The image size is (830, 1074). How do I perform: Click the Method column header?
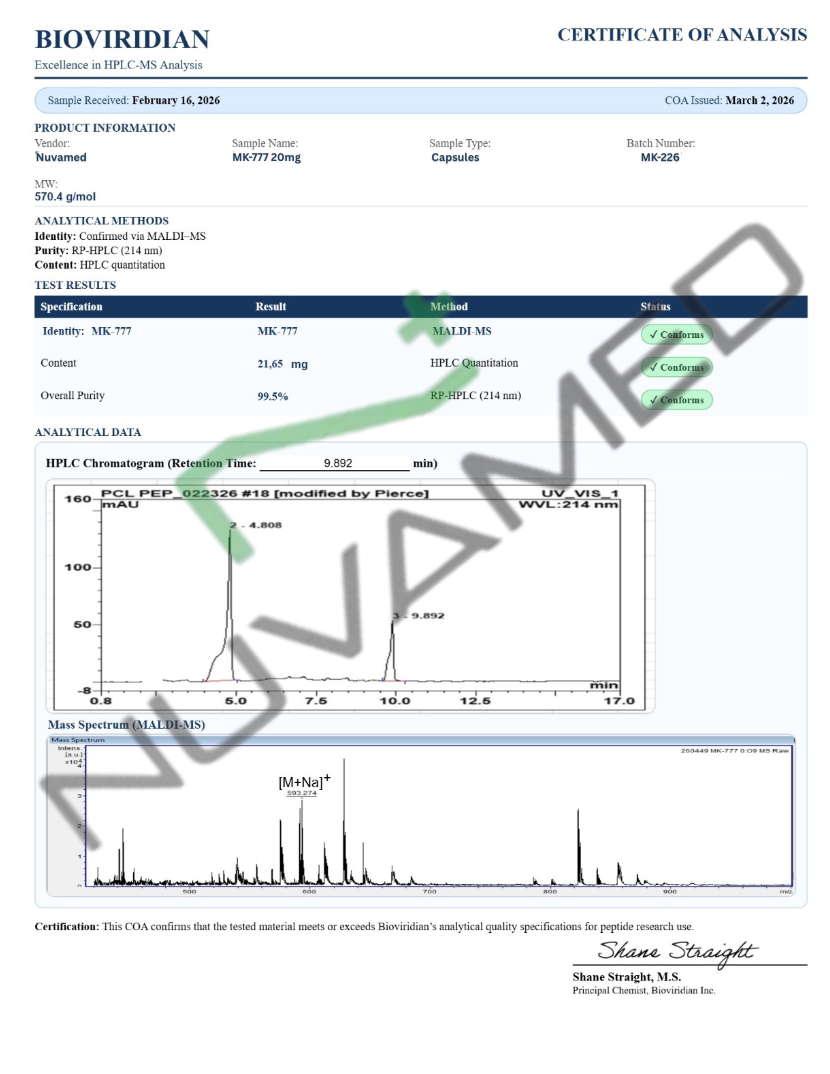click(449, 307)
